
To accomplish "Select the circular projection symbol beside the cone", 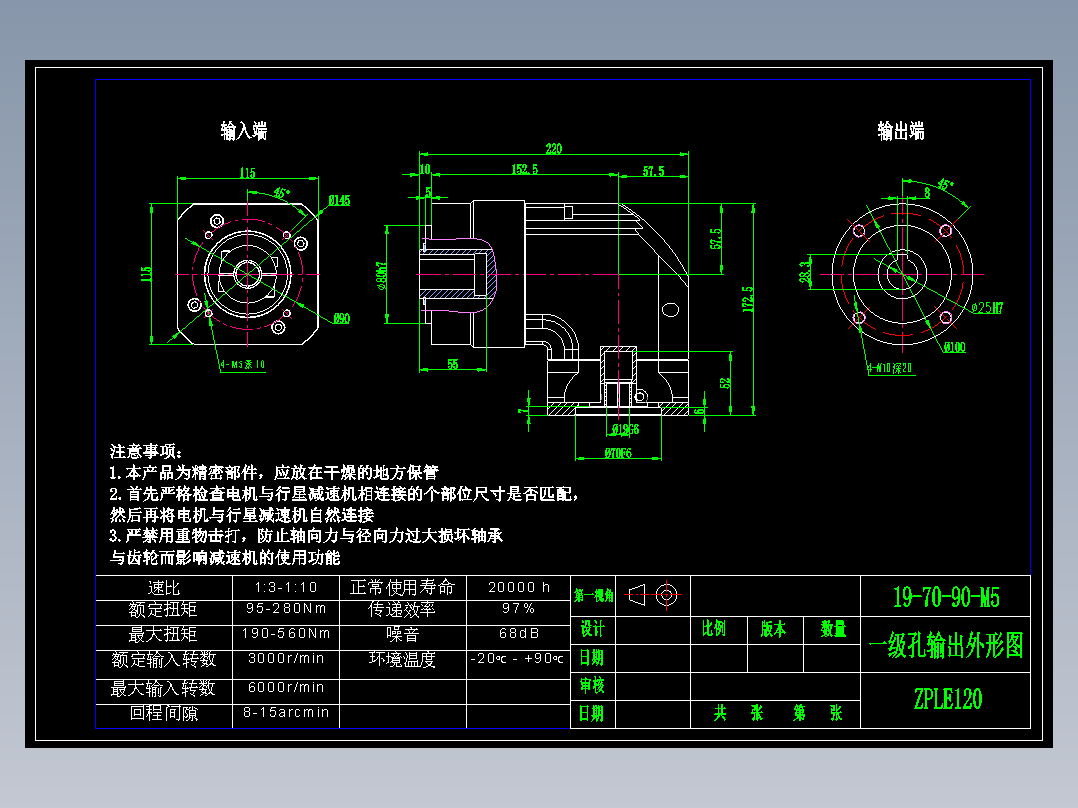I will point(668,595).
